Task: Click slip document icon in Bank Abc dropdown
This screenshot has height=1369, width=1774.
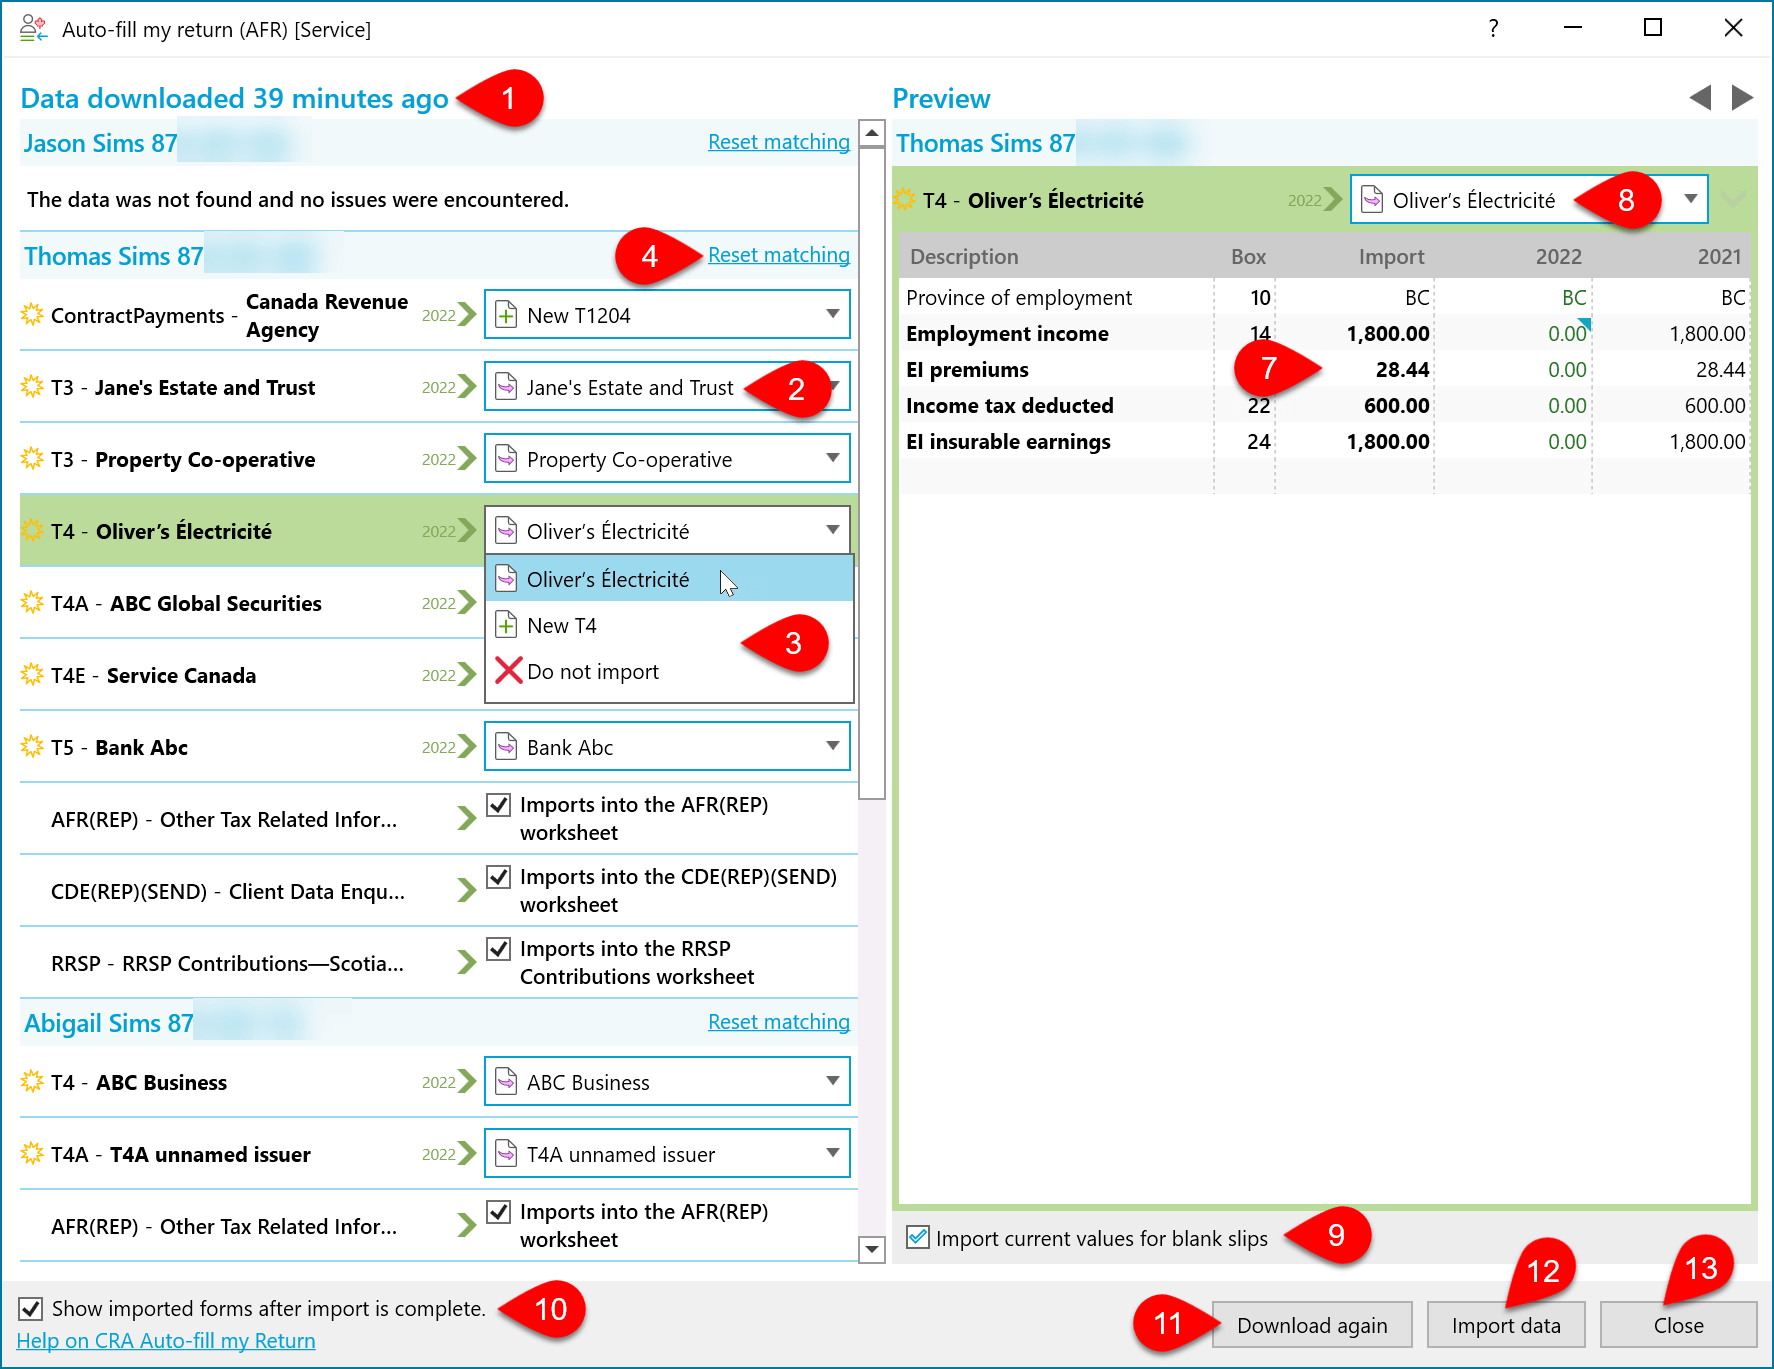Action: (507, 747)
